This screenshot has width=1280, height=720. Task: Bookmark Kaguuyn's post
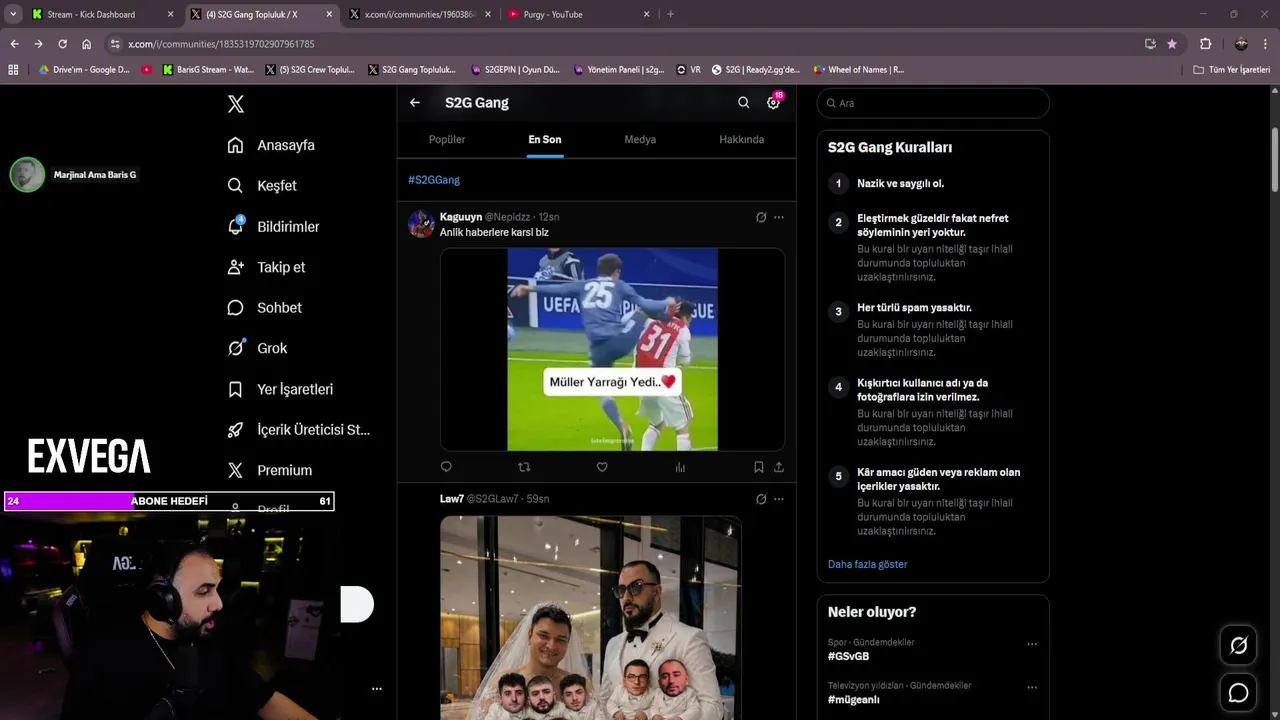pyautogui.click(x=759, y=467)
